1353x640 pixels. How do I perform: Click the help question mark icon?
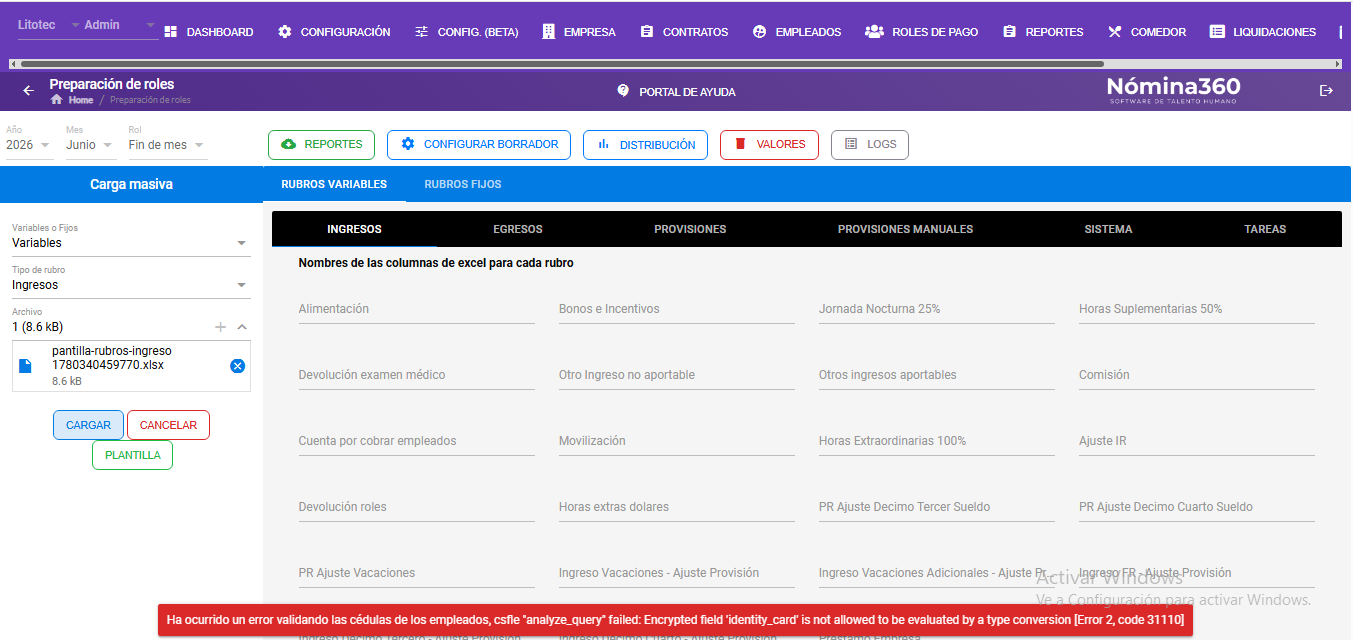click(623, 91)
